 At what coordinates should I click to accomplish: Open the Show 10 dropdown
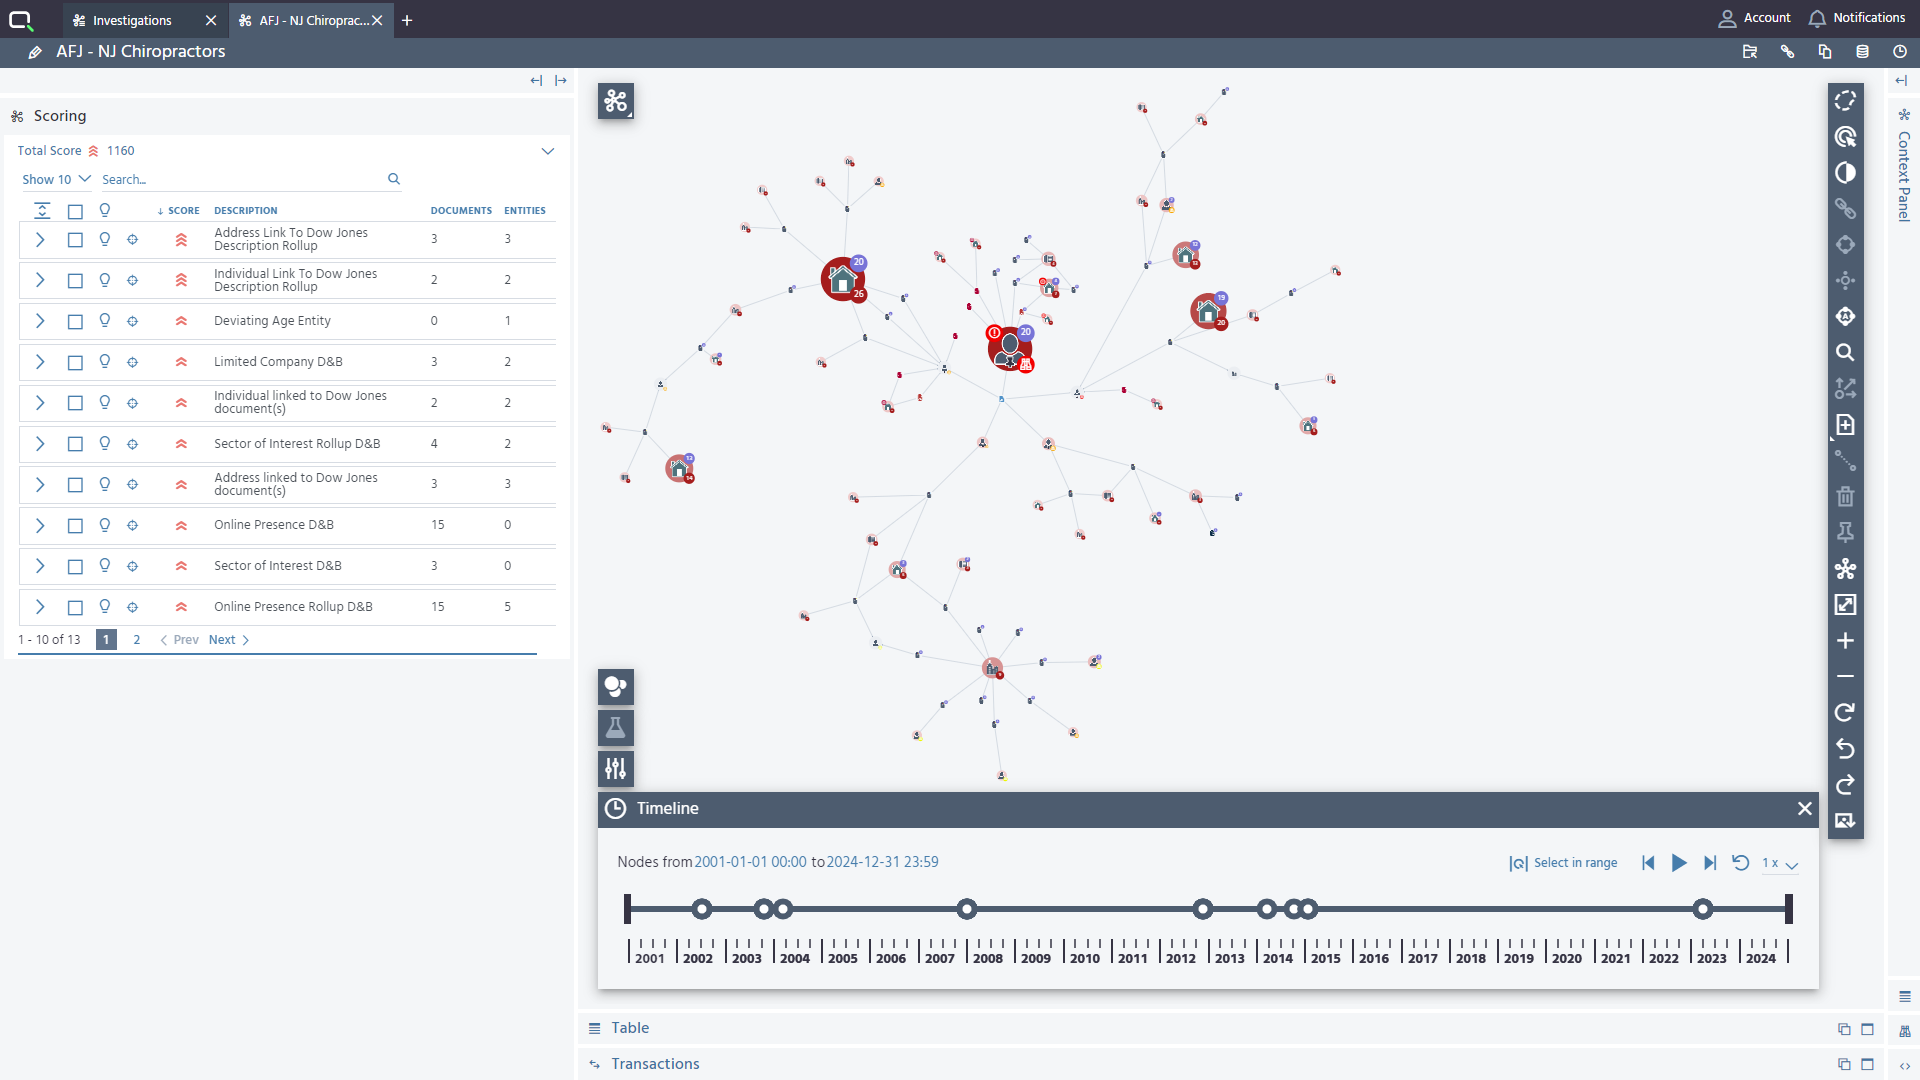click(55, 179)
